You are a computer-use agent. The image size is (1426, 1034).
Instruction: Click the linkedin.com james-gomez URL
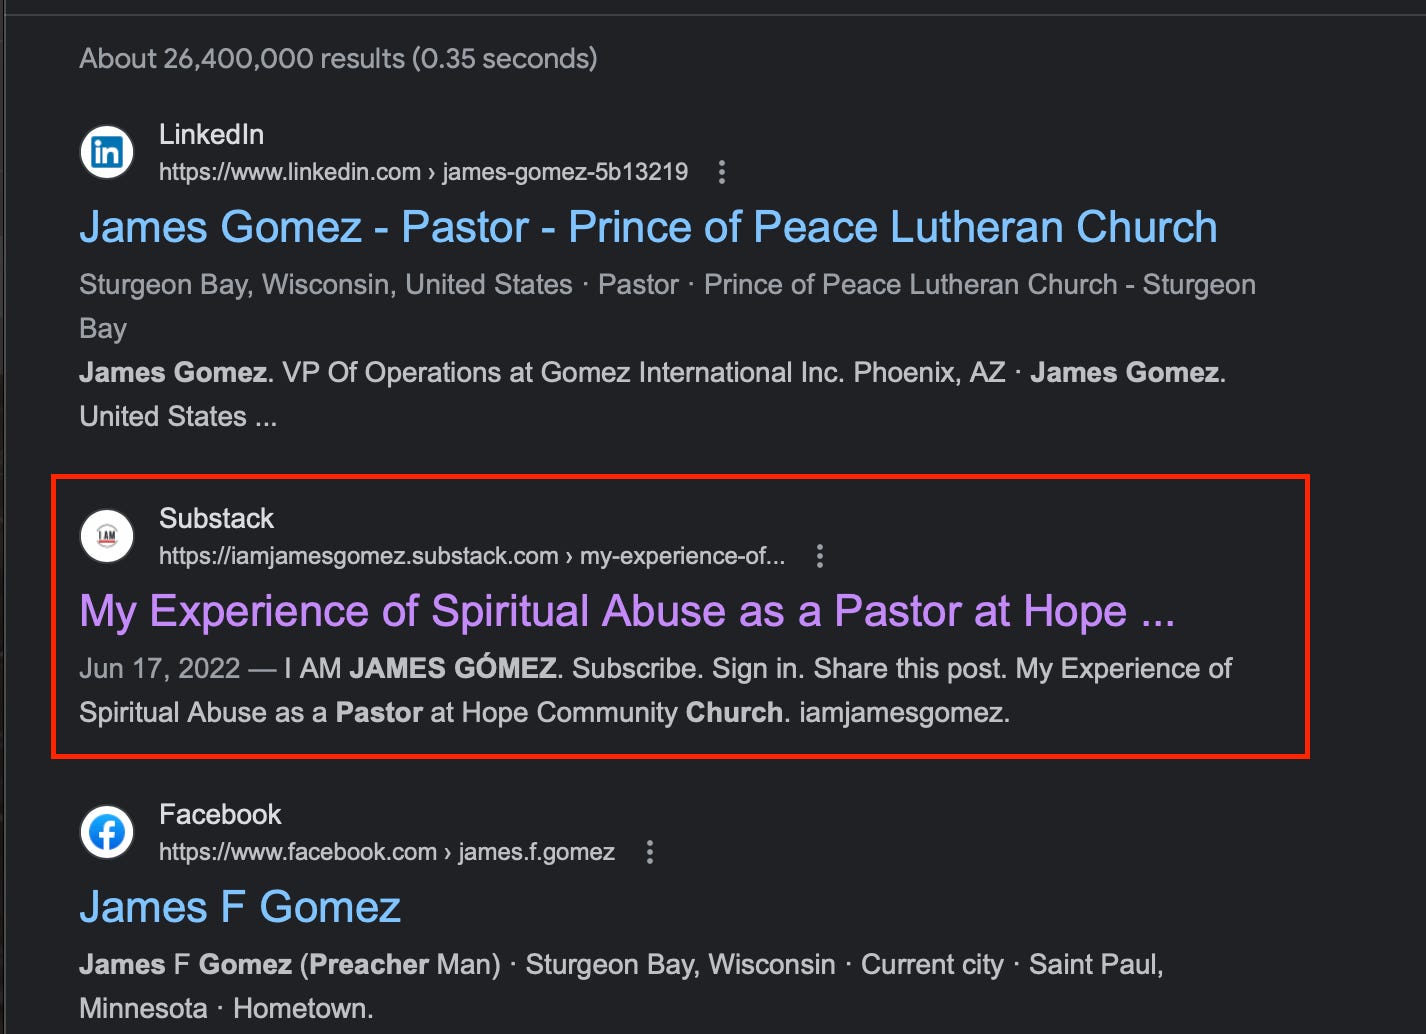click(423, 172)
